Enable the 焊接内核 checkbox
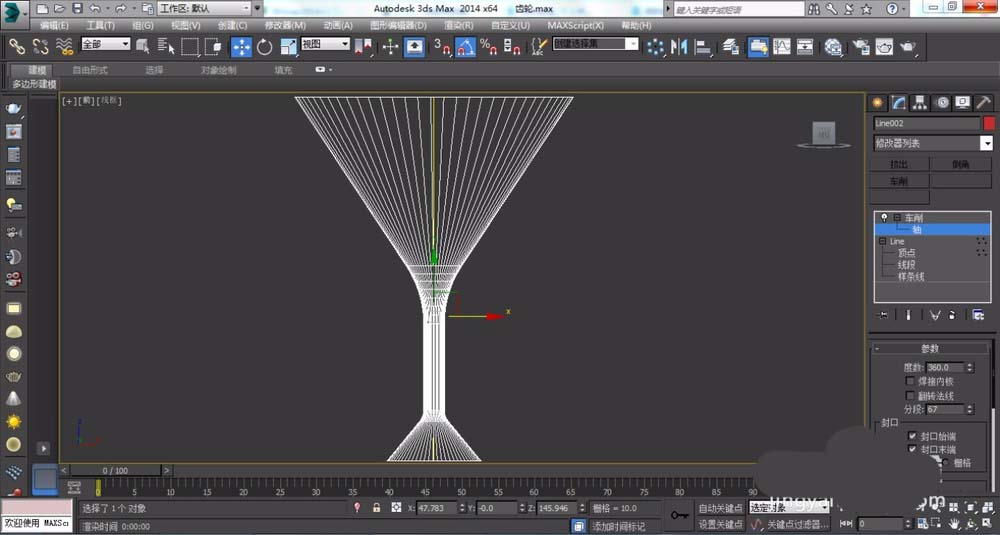The image size is (1000, 535). [x=910, y=381]
